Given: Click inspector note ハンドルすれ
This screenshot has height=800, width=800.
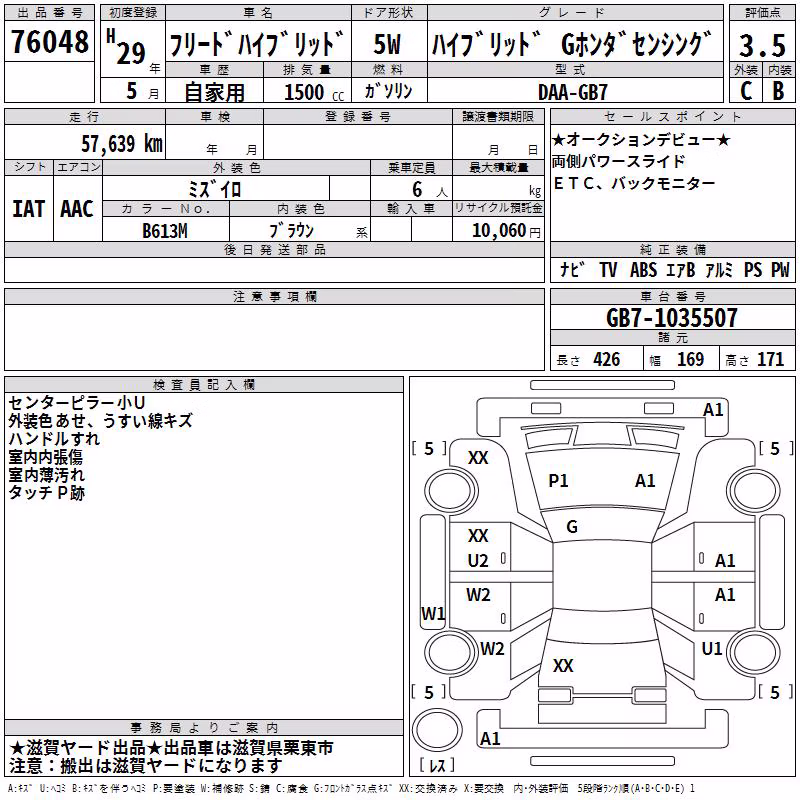Looking at the screenshot, I should coord(54,438).
